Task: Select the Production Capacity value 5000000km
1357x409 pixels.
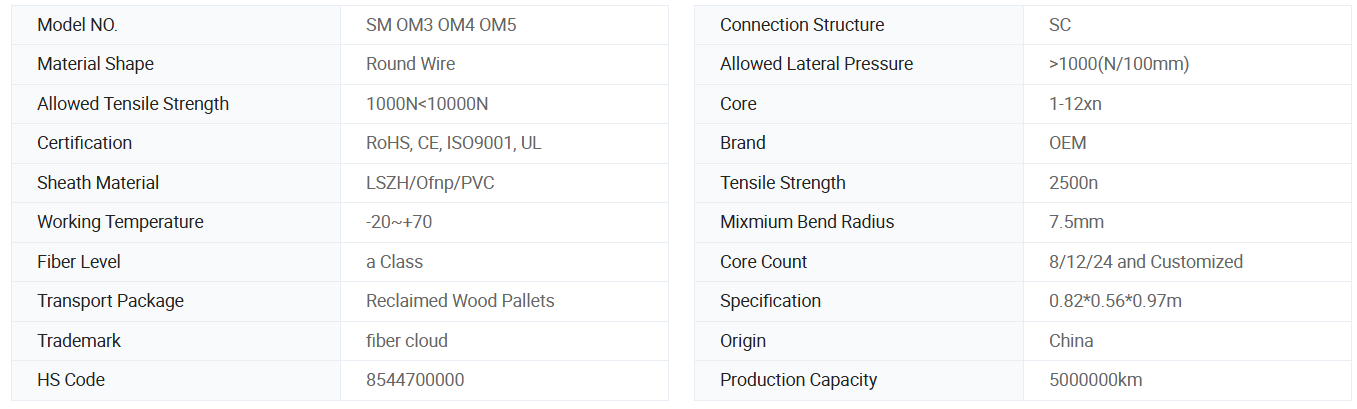Action: (x=1095, y=380)
